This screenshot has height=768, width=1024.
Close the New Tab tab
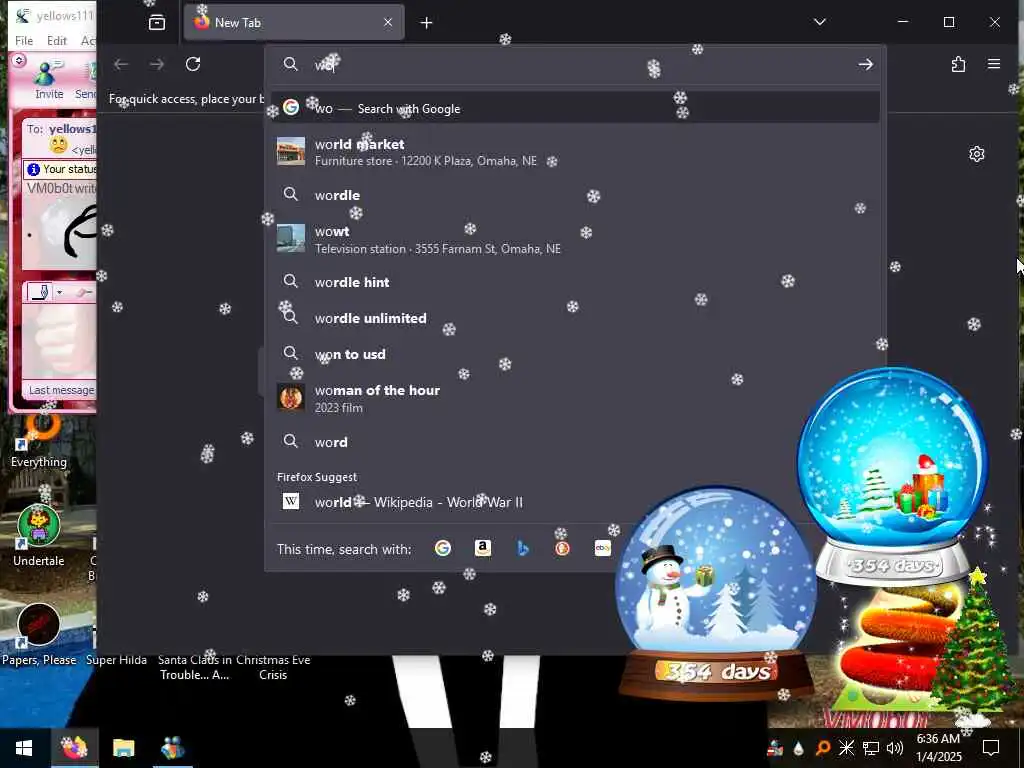[388, 22]
